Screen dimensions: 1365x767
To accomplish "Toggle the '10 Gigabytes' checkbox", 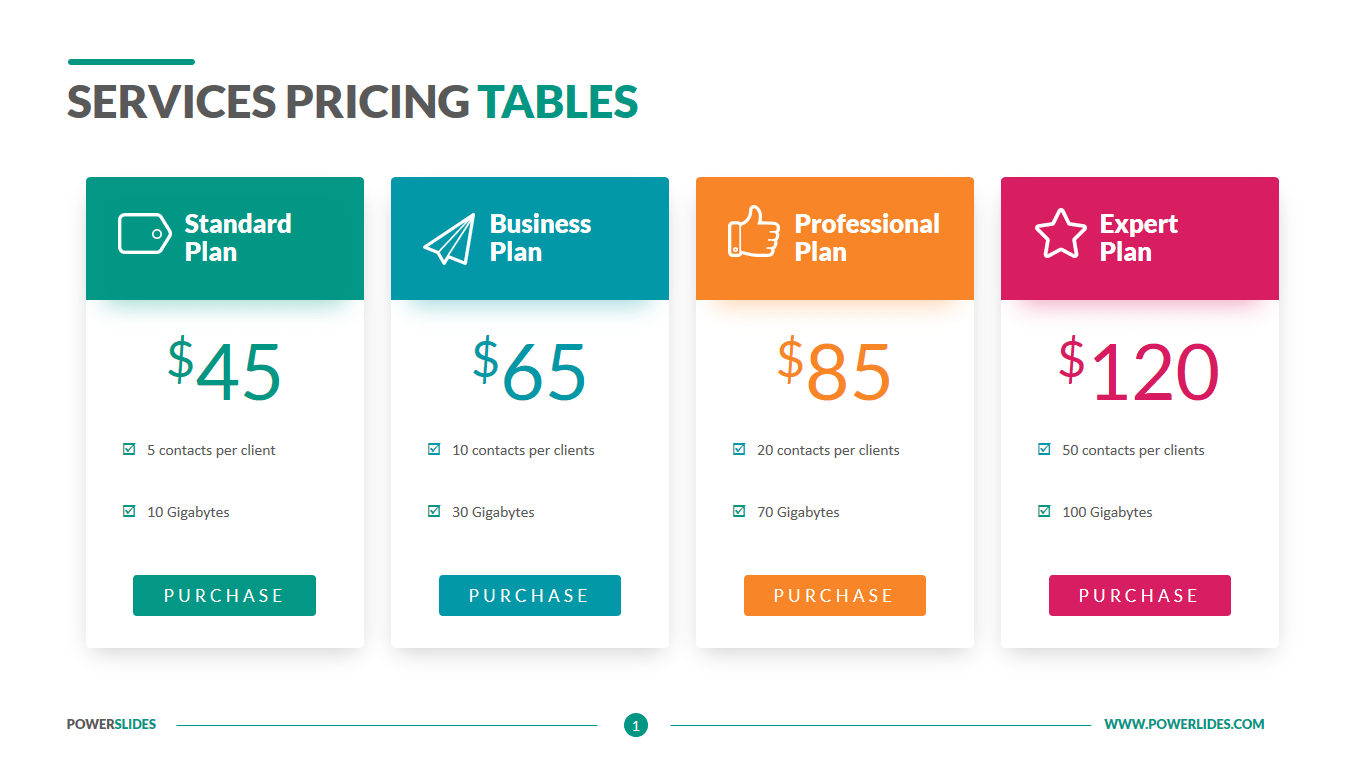I will coord(129,511).
